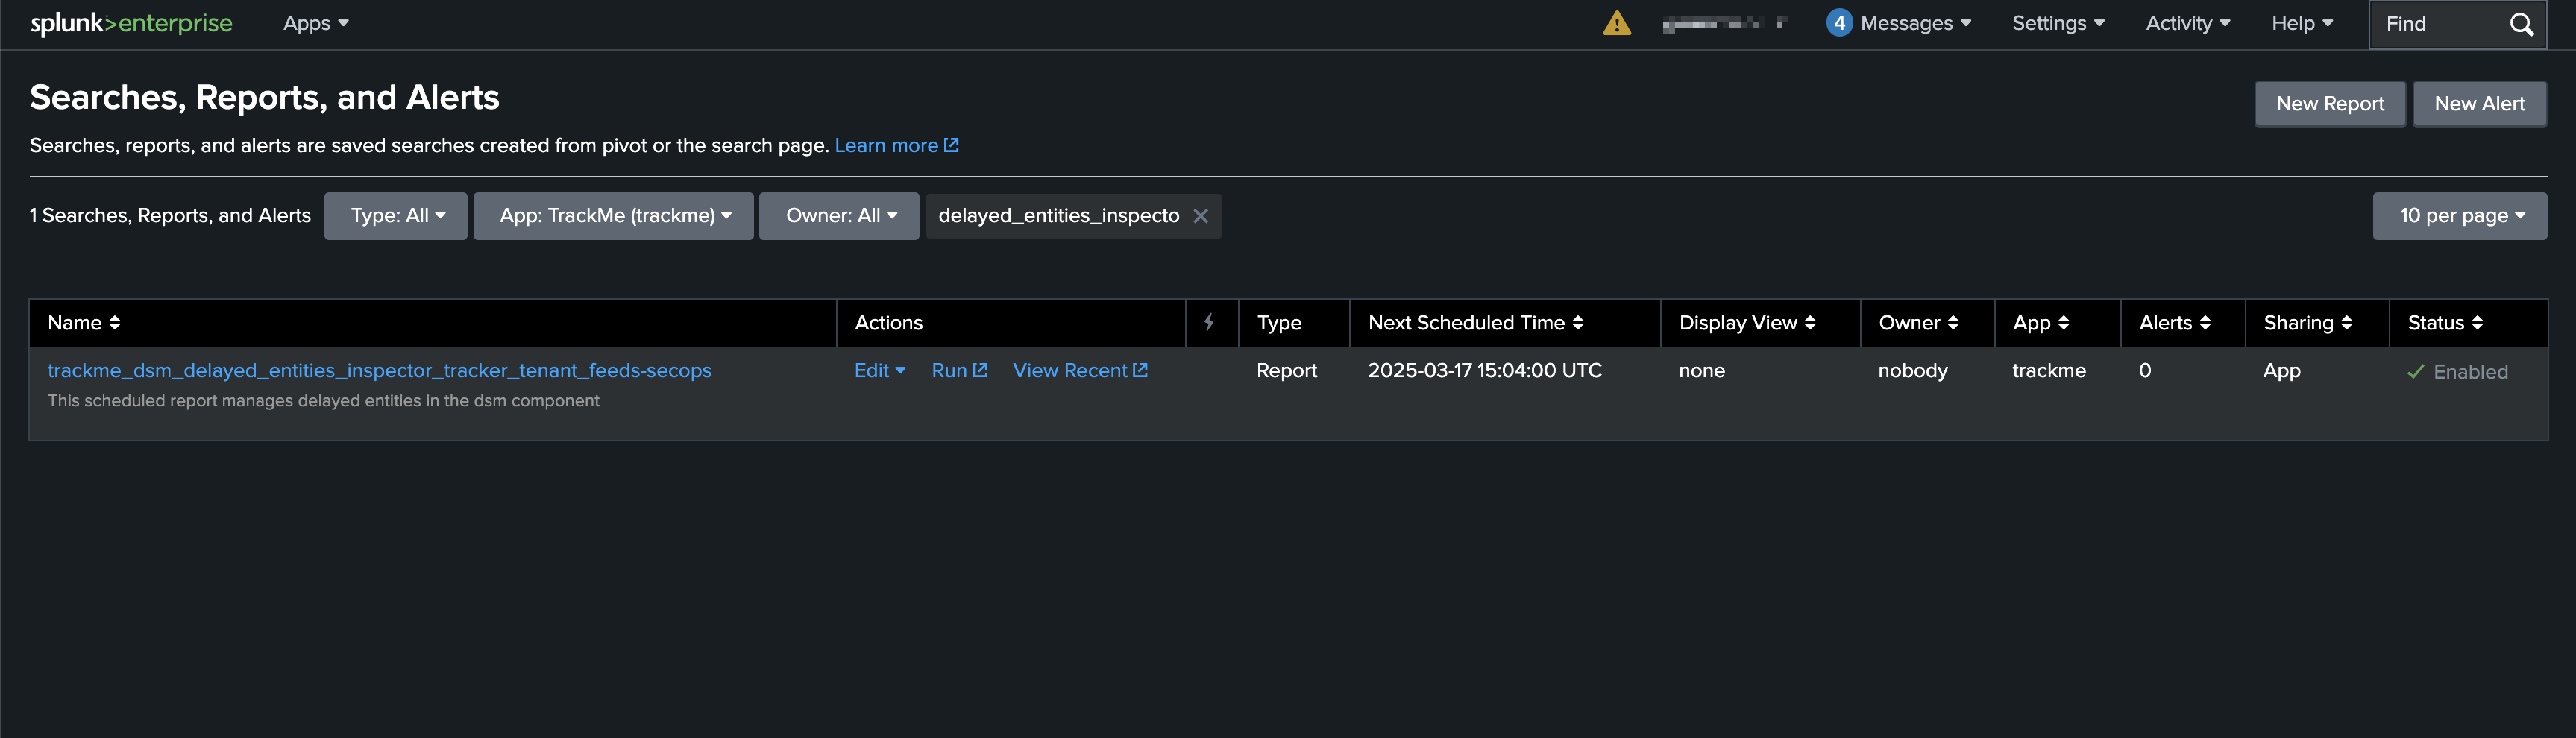This screenshot has width=2576, height=738.
Task: Open the App: TrackMe filter dropdown
Action: [613, 216]
